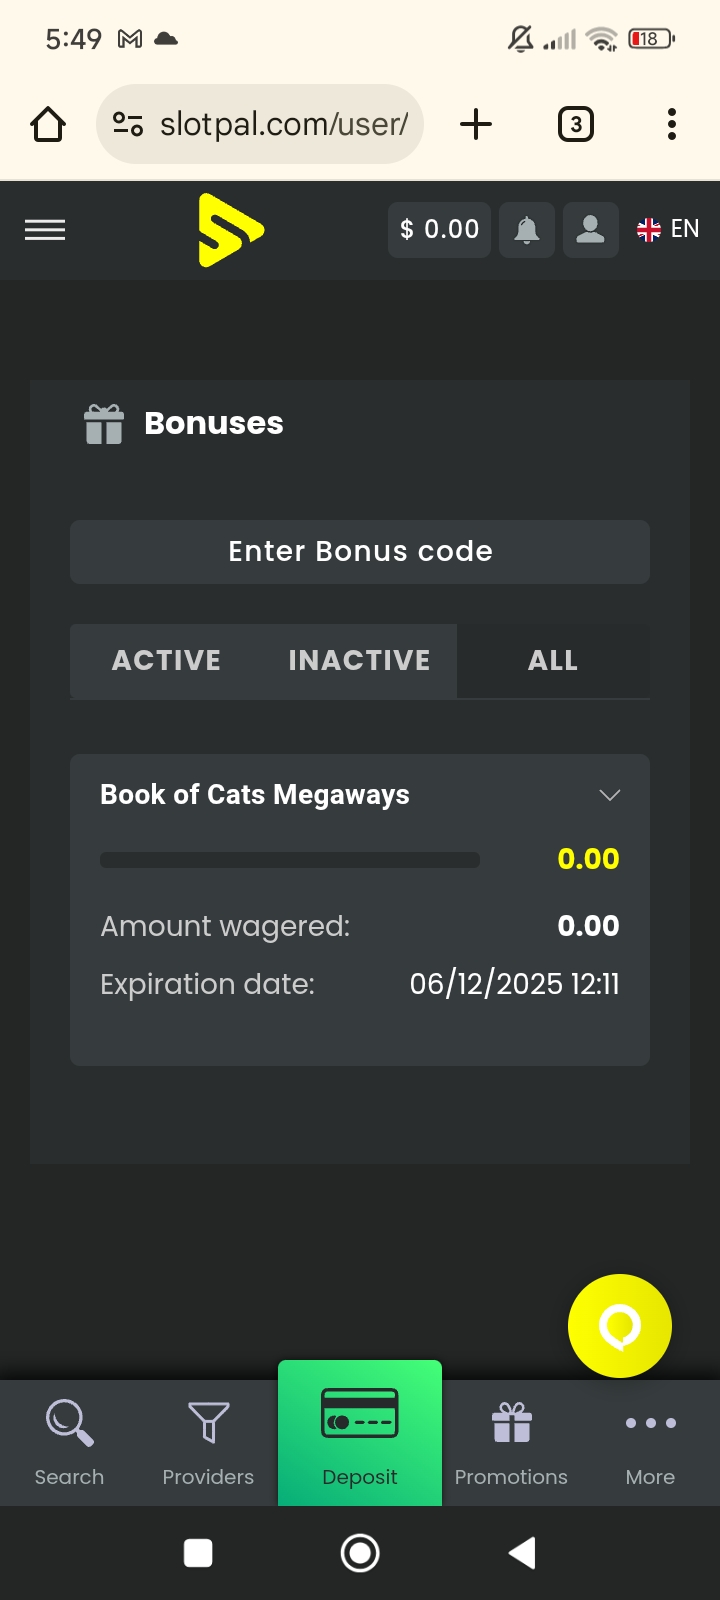This screenshot has height=1600, width=720.
Task: Open the user profile icon
Action: [591, 230]
